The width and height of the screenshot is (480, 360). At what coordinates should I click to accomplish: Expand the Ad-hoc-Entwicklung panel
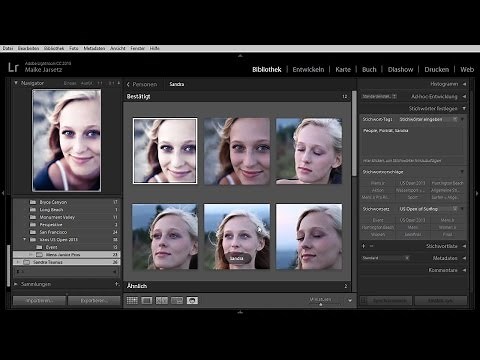464,96
